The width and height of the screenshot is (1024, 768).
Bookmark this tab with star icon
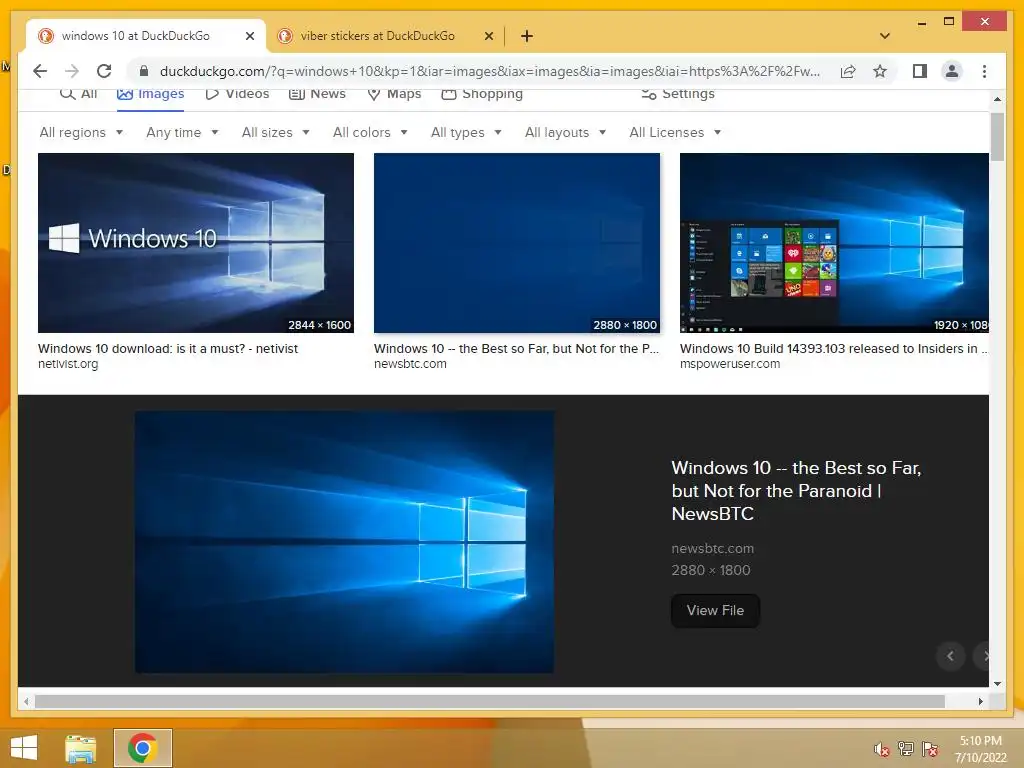(880, 71)
